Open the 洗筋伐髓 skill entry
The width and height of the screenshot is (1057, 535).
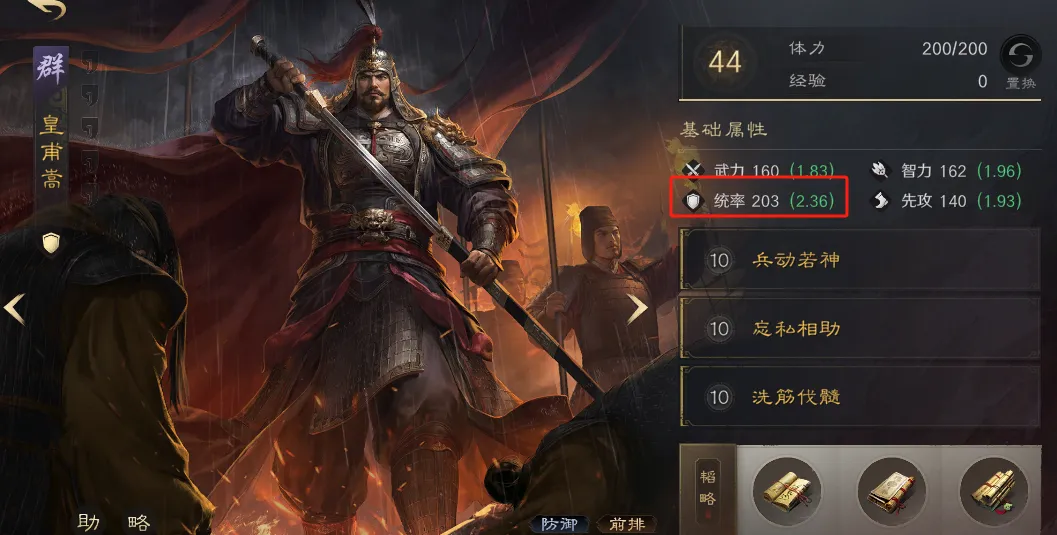[x=860, y=397]
